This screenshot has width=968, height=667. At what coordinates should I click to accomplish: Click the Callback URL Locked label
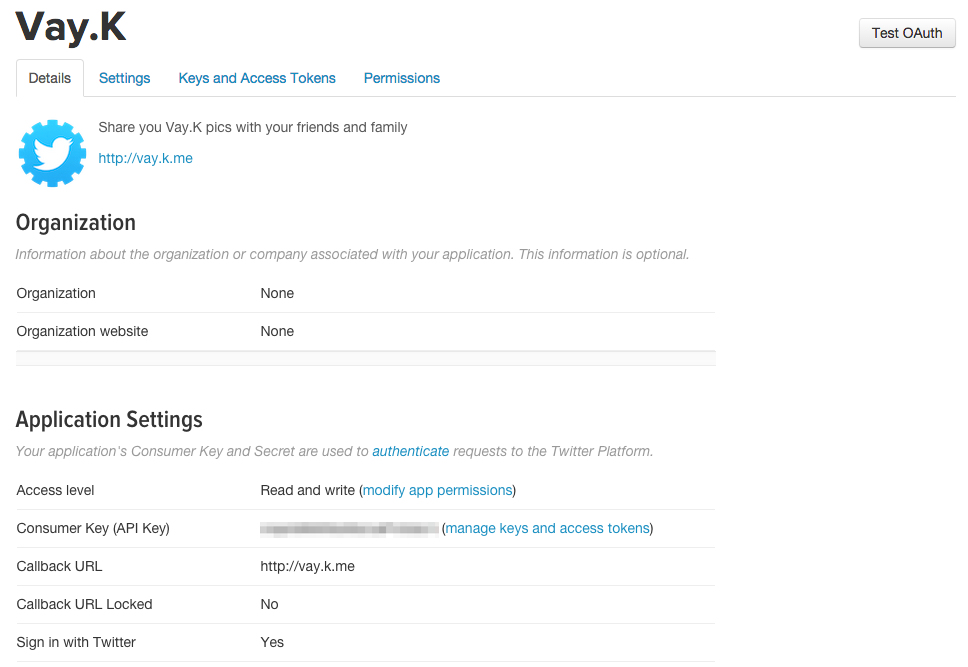click(85, 604)
